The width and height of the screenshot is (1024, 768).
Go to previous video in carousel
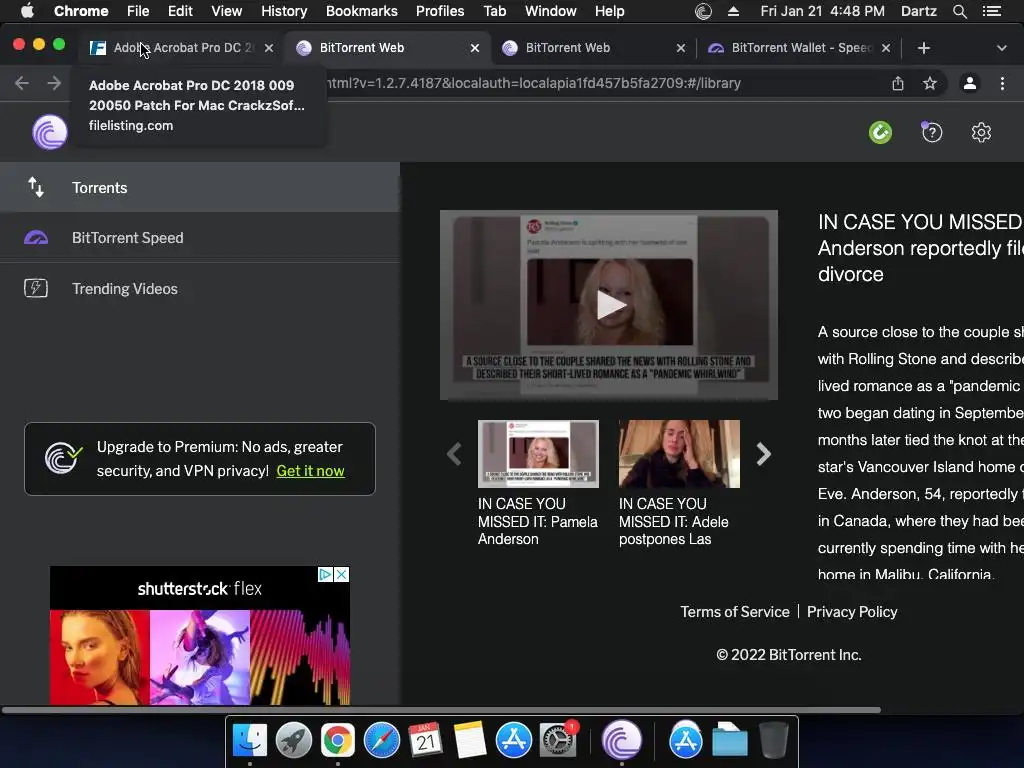click(455, 454)
